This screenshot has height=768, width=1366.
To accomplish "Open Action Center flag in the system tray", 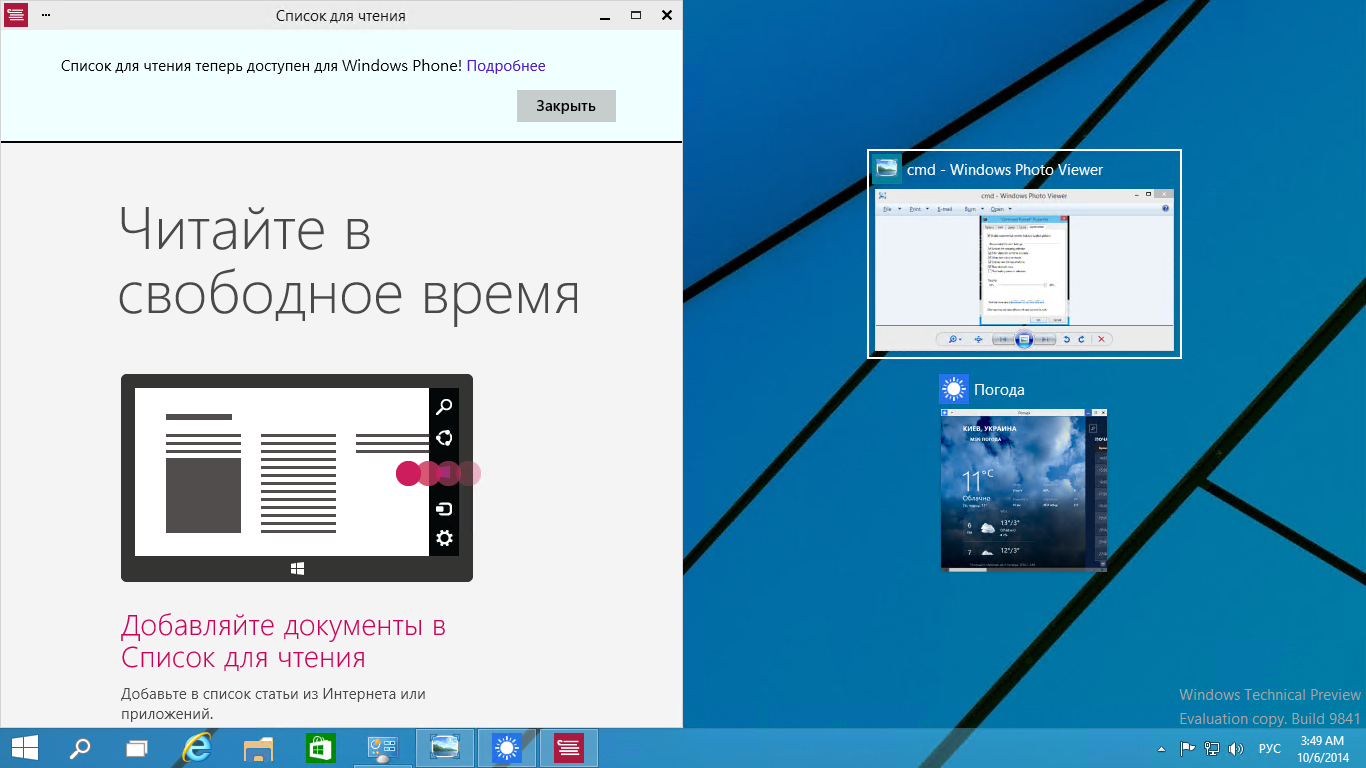I will point(1187,748).
